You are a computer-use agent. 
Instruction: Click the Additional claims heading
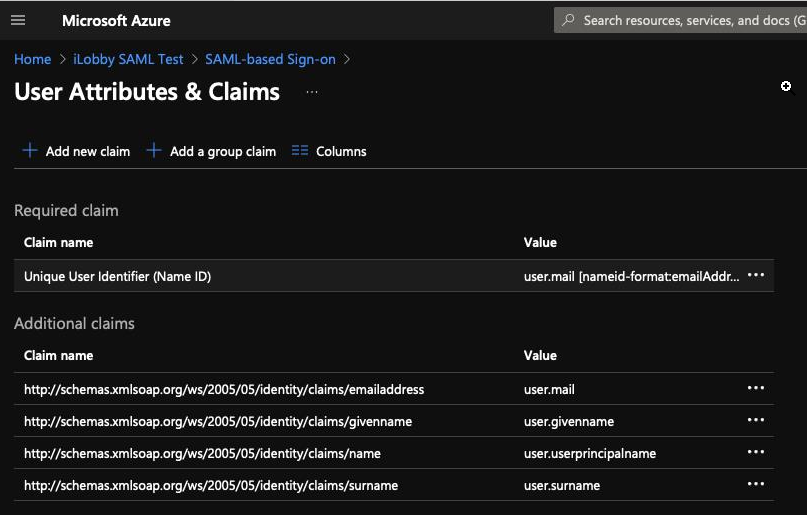click(x=74, y=323)
